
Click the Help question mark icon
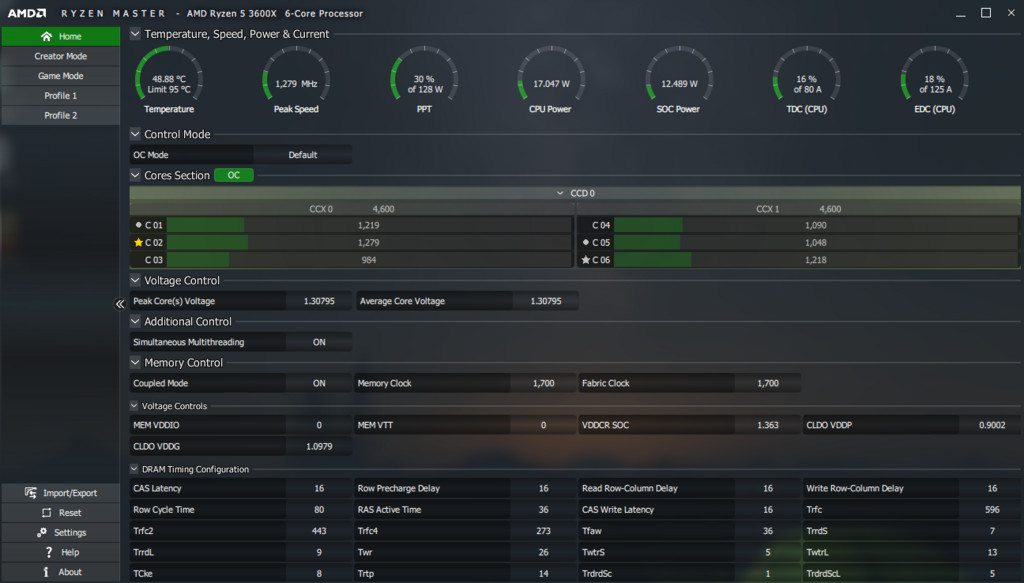point(48,552)
